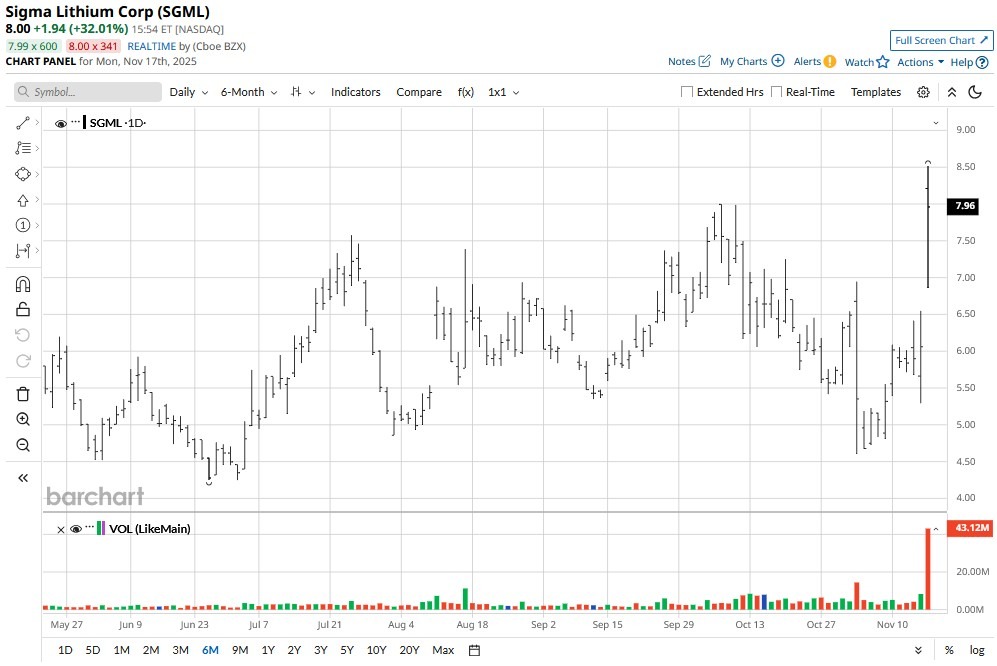The image size is (997, 666).
Task: Open the Actions dropdown
Action: click(920, 62)
